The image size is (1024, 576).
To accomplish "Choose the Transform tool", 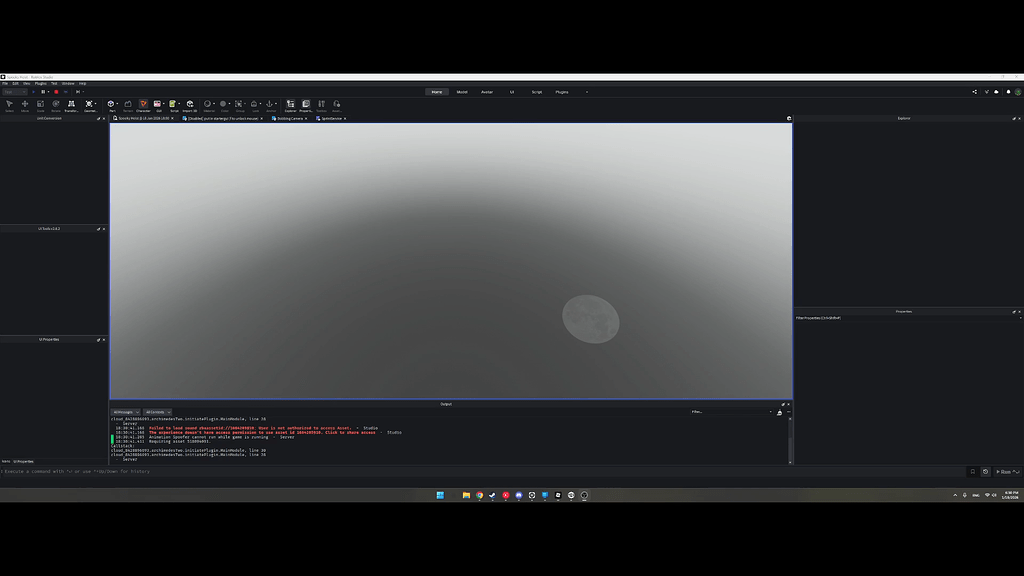I will tap(71, 105).
